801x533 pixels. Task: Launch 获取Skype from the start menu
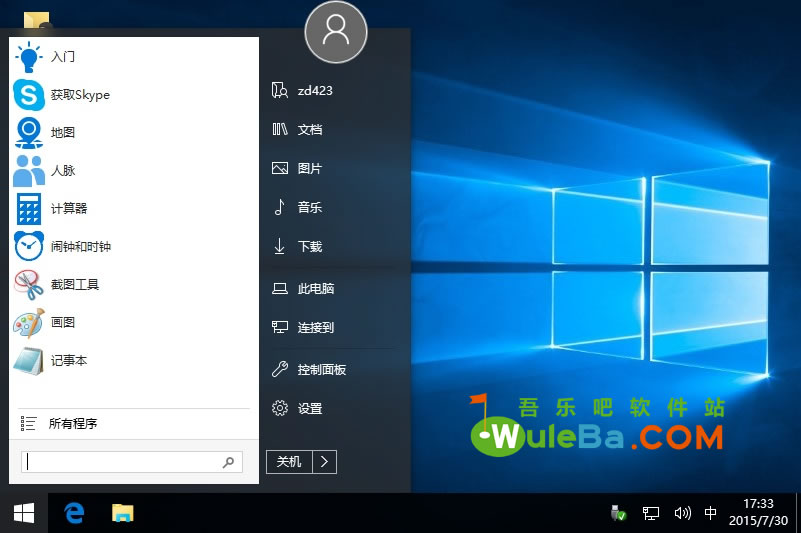tap(79, 95)
